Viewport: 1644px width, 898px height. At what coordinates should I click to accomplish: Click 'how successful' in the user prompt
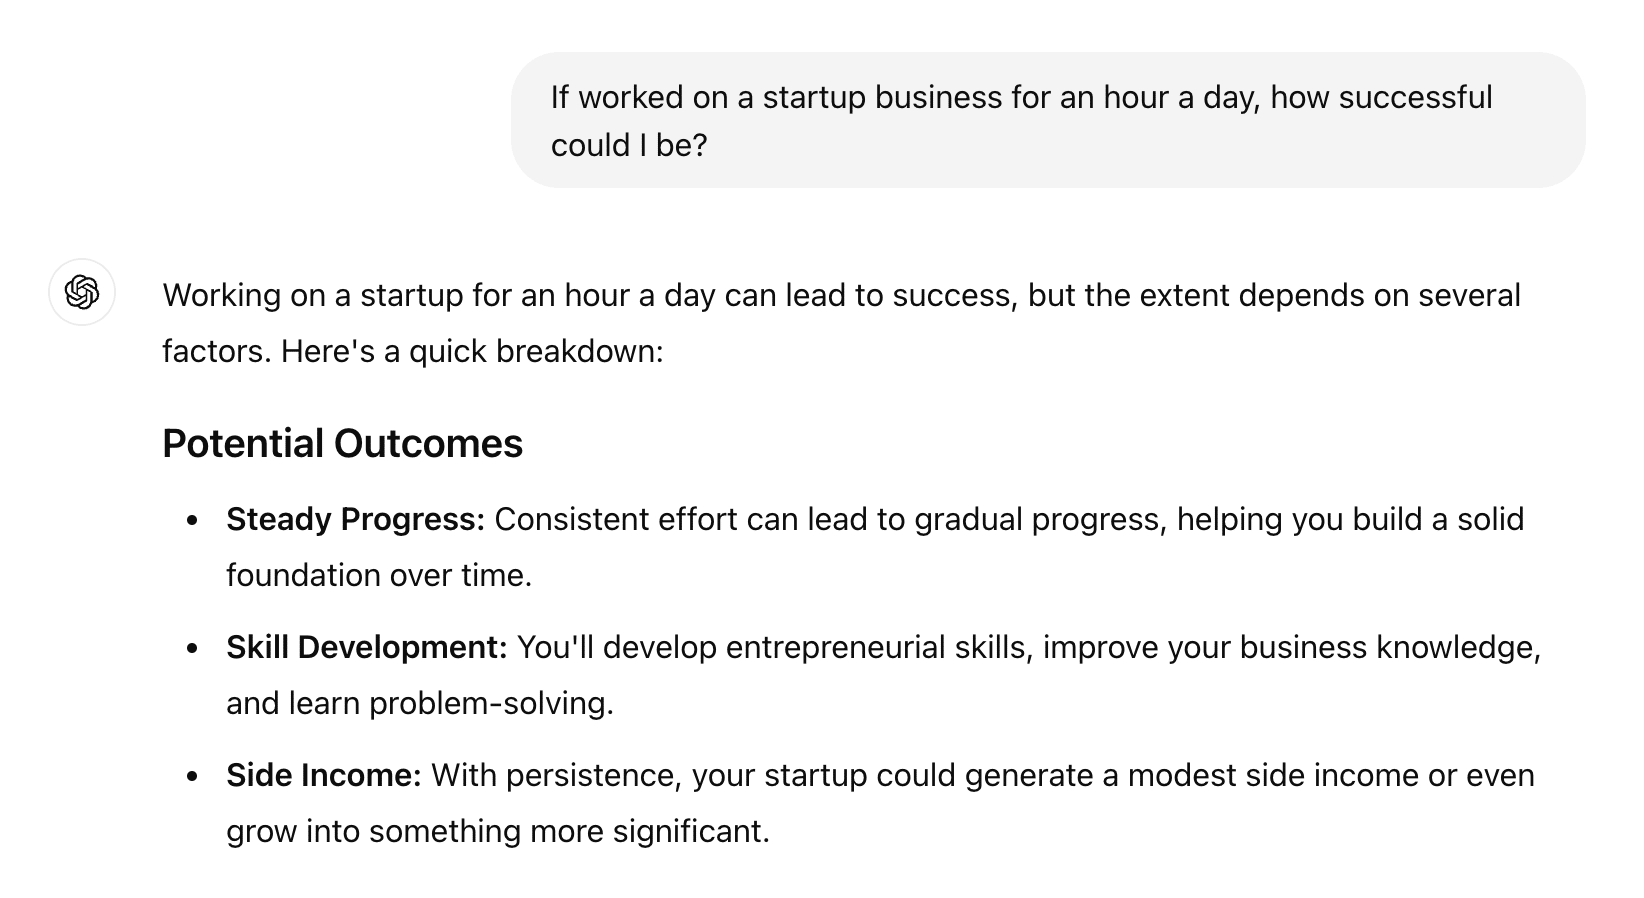(x=1381, y=98)
